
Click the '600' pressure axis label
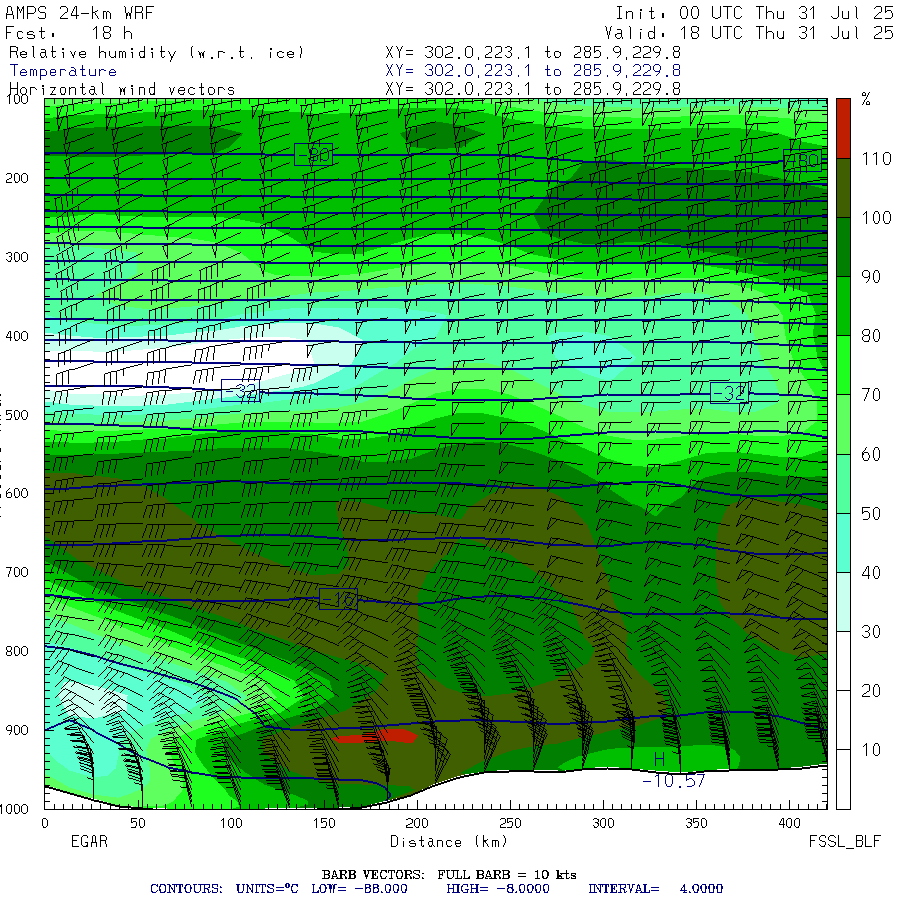(x=17, y=494)
